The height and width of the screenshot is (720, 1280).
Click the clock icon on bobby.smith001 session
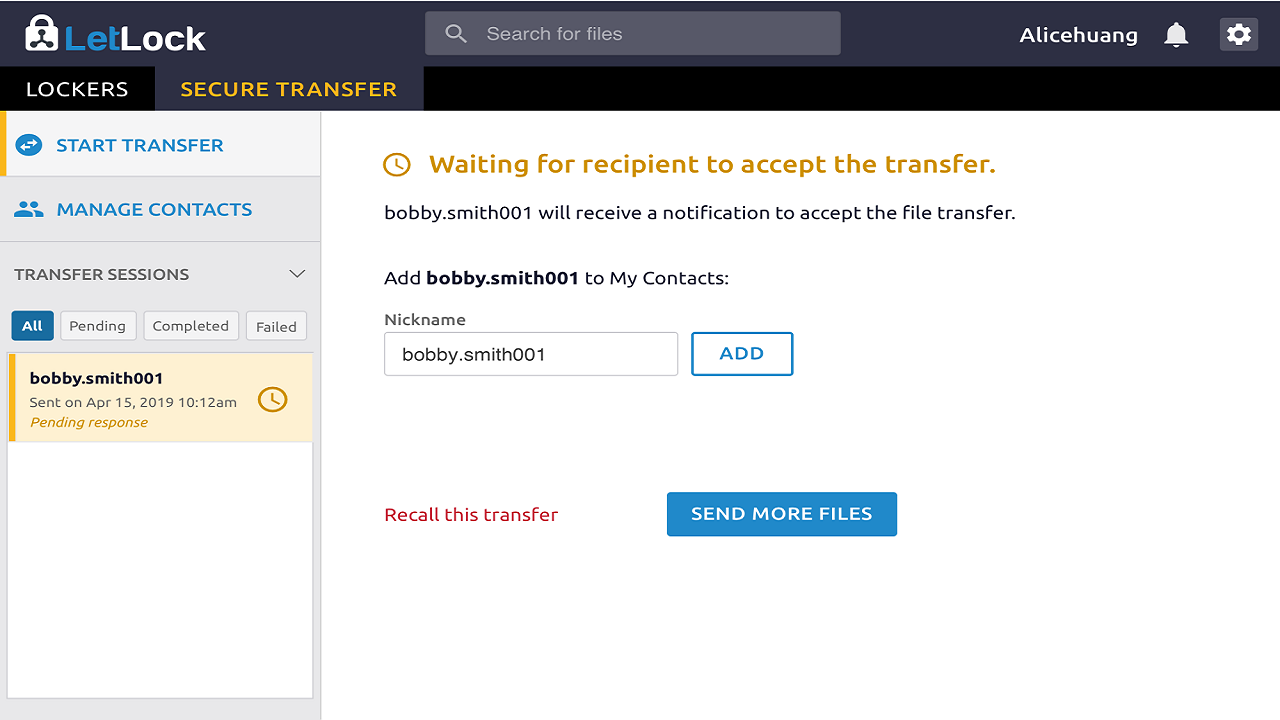point(272,399)
